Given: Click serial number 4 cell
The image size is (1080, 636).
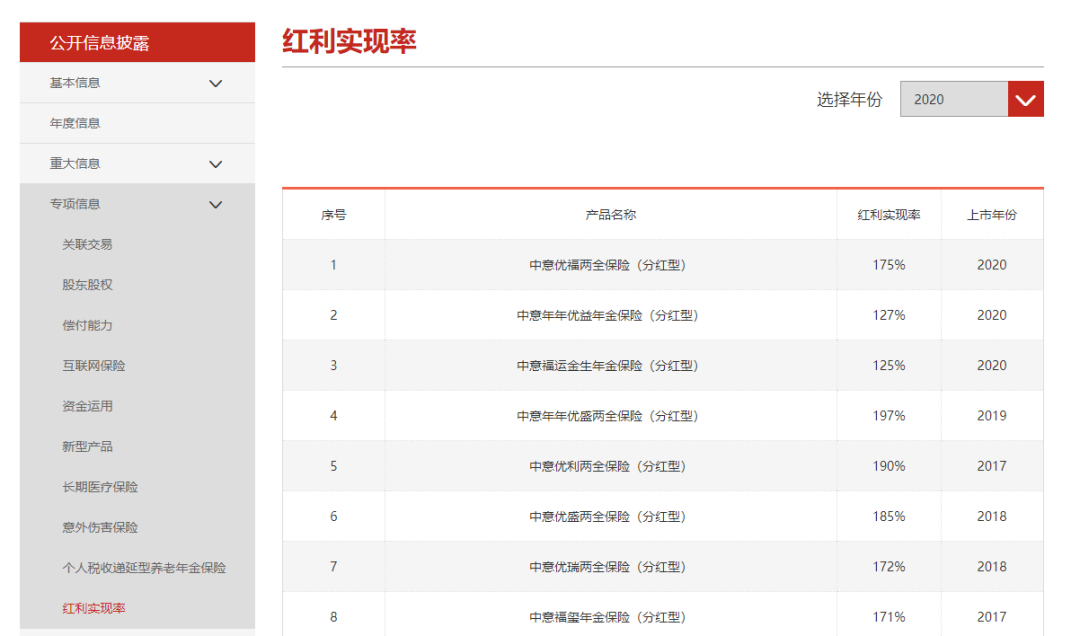Looking at the screenshot, I should [333, 416].
